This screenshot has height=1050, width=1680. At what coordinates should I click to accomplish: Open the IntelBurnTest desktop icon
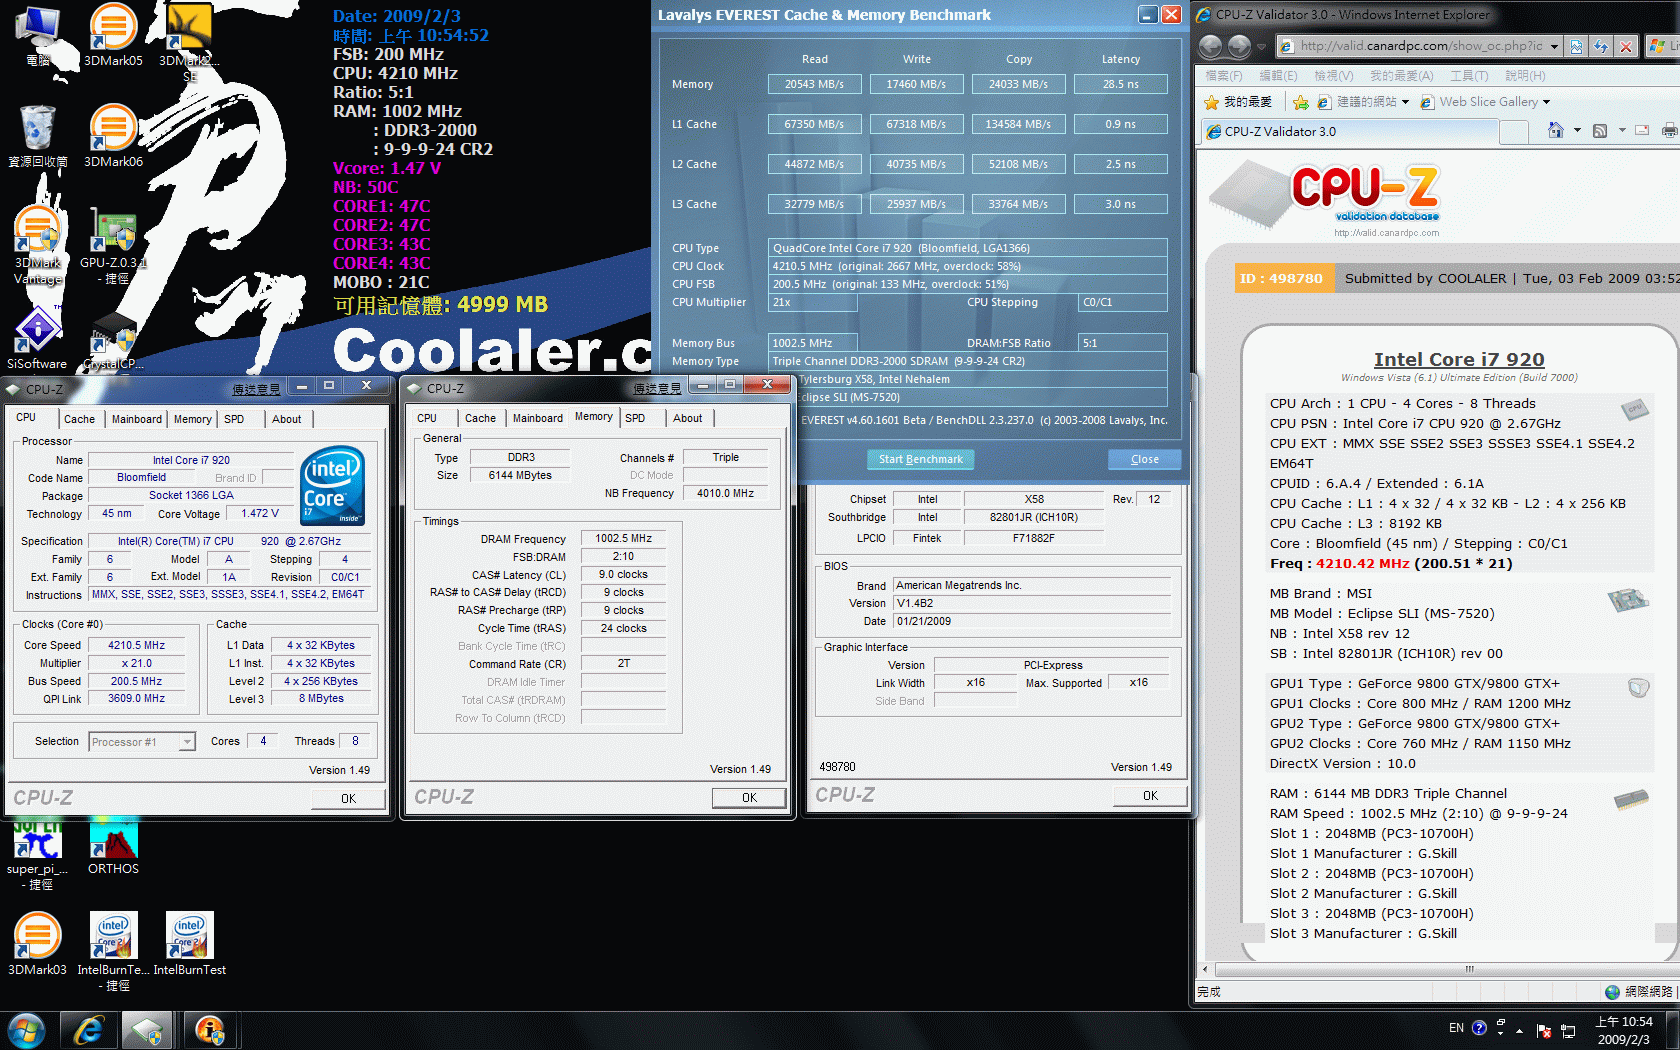point(190,943)
